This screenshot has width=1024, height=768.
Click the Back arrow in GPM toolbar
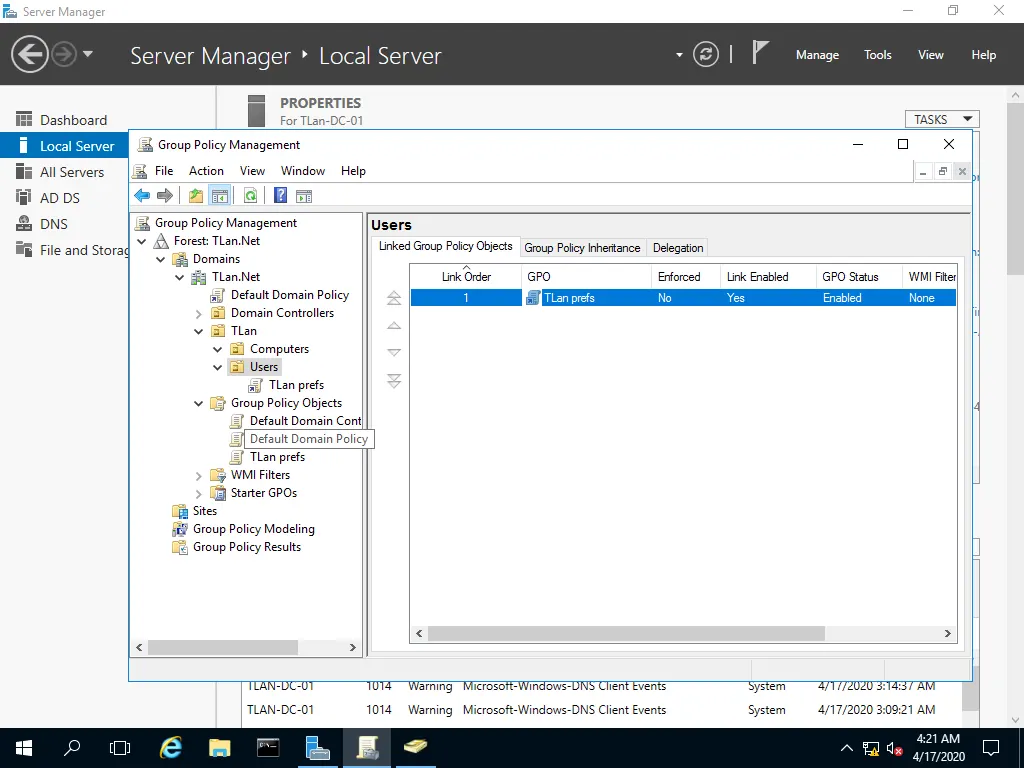[142, 195]
